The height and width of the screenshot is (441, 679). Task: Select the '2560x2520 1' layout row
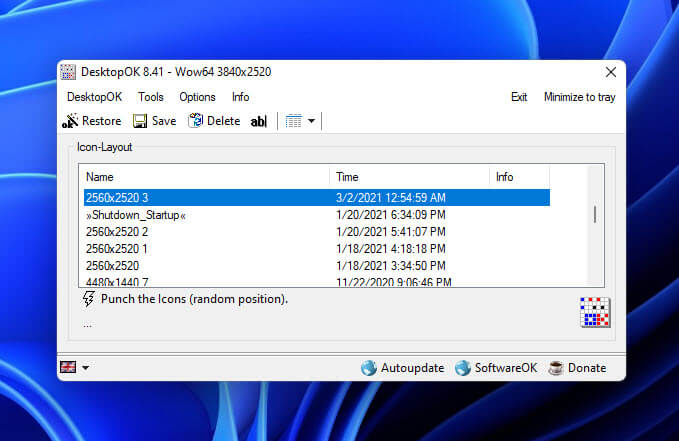coord(317,249)
